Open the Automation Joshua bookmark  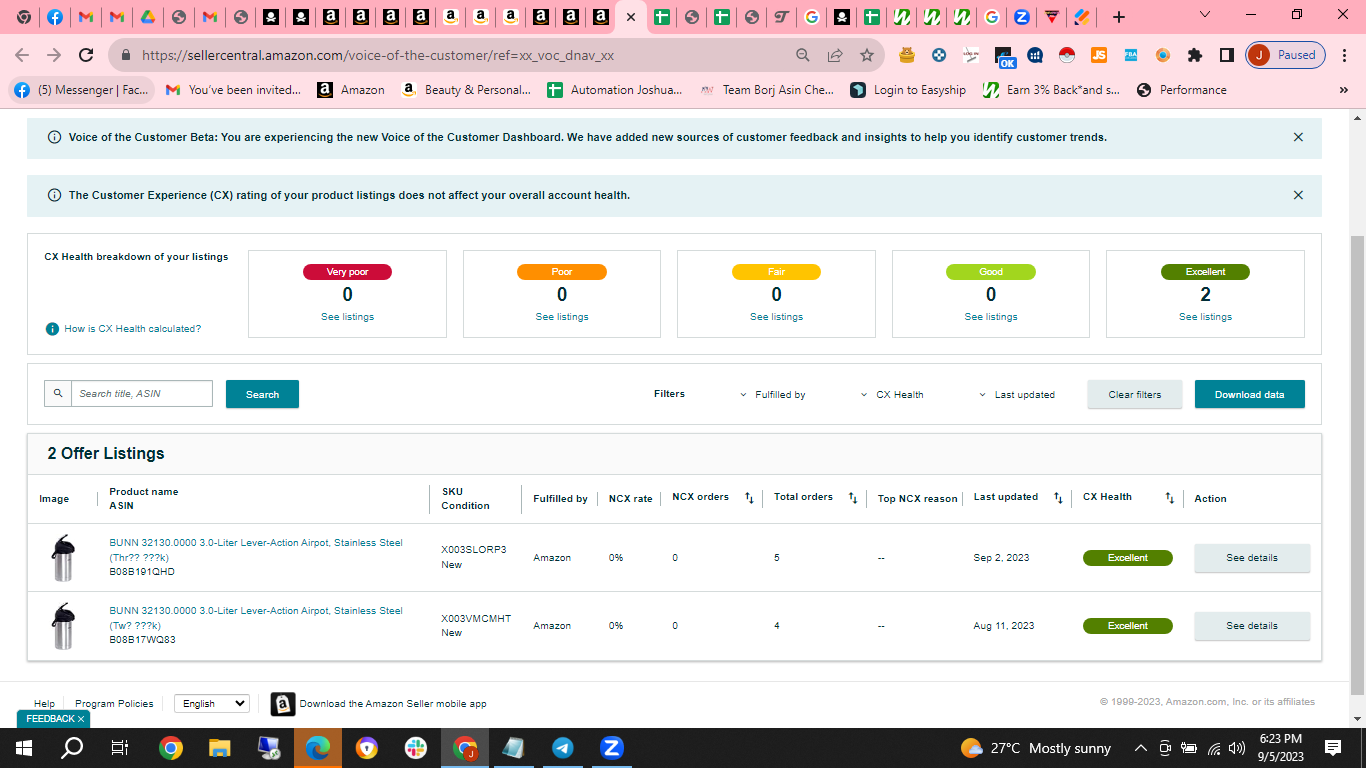[615, 90]
